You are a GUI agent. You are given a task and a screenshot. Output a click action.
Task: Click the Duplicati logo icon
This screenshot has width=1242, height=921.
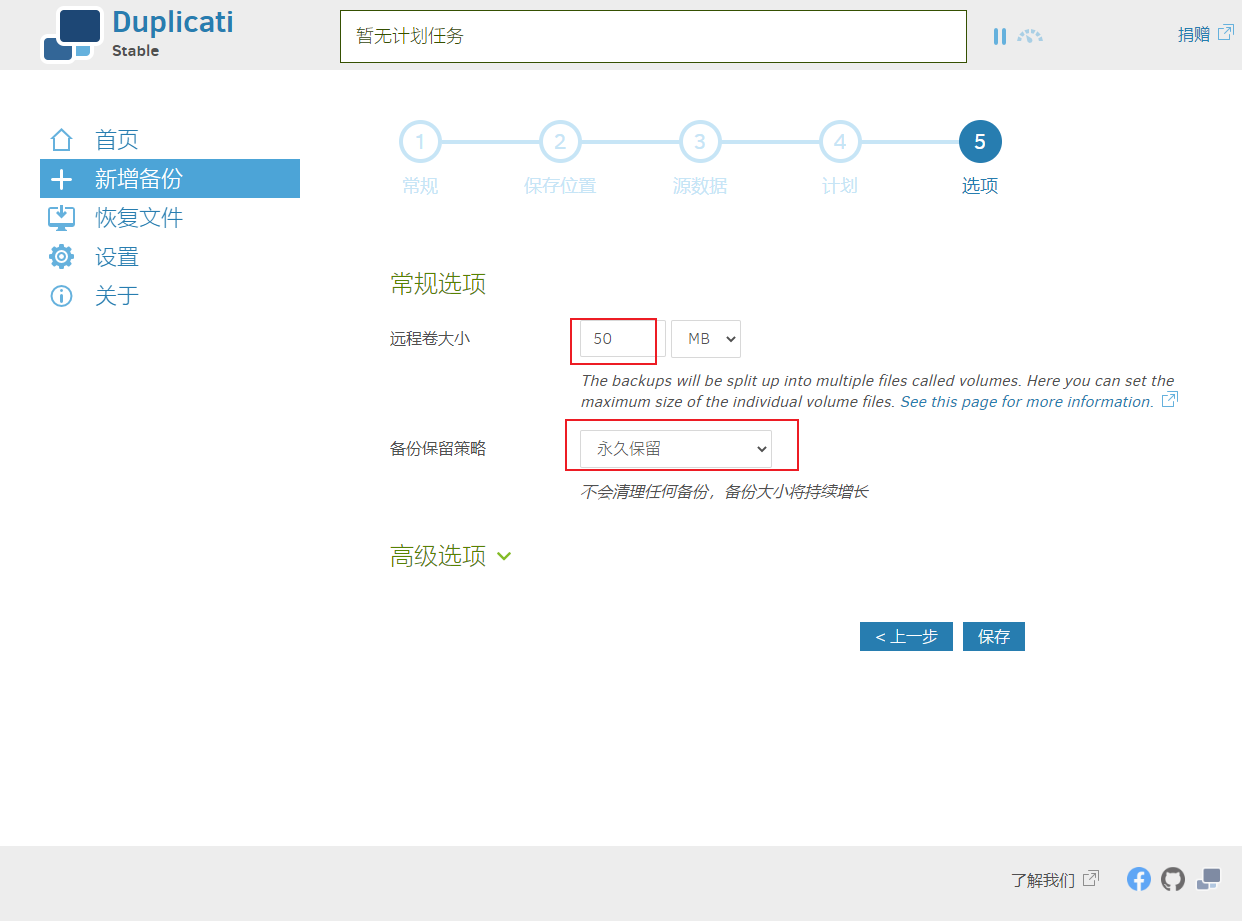pos(72,35)
